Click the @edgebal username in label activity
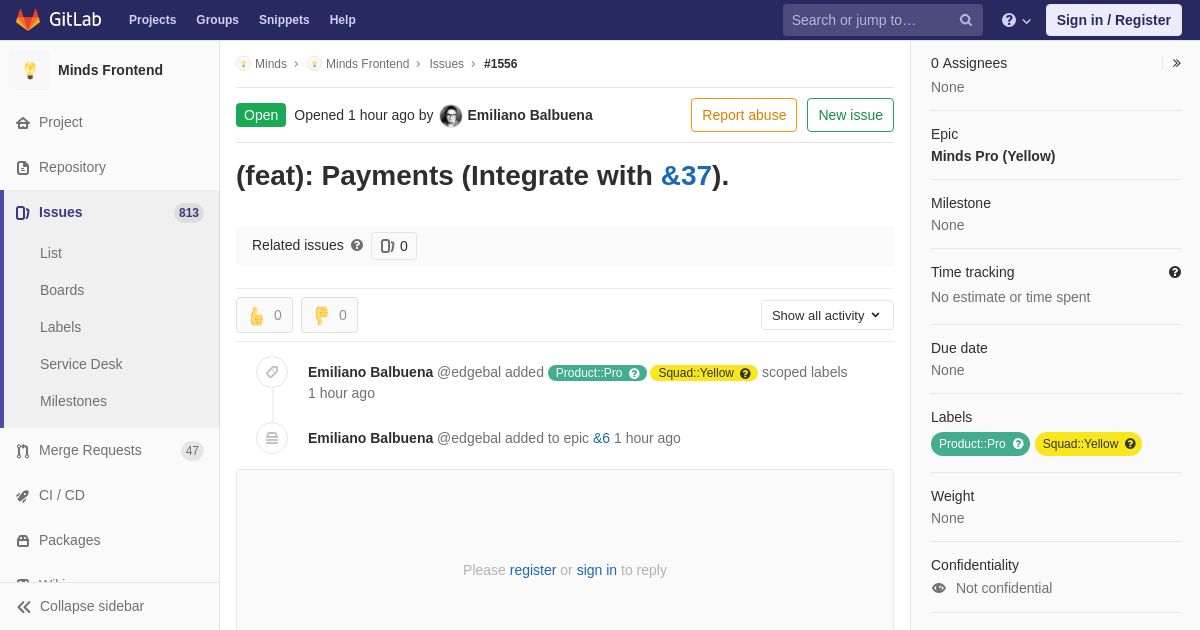 point(469,372)
